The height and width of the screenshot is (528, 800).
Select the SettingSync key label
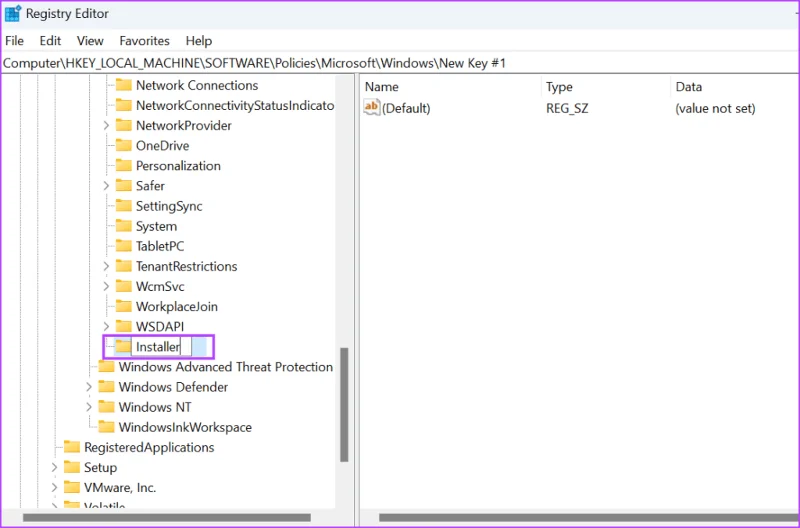point(169,206)
